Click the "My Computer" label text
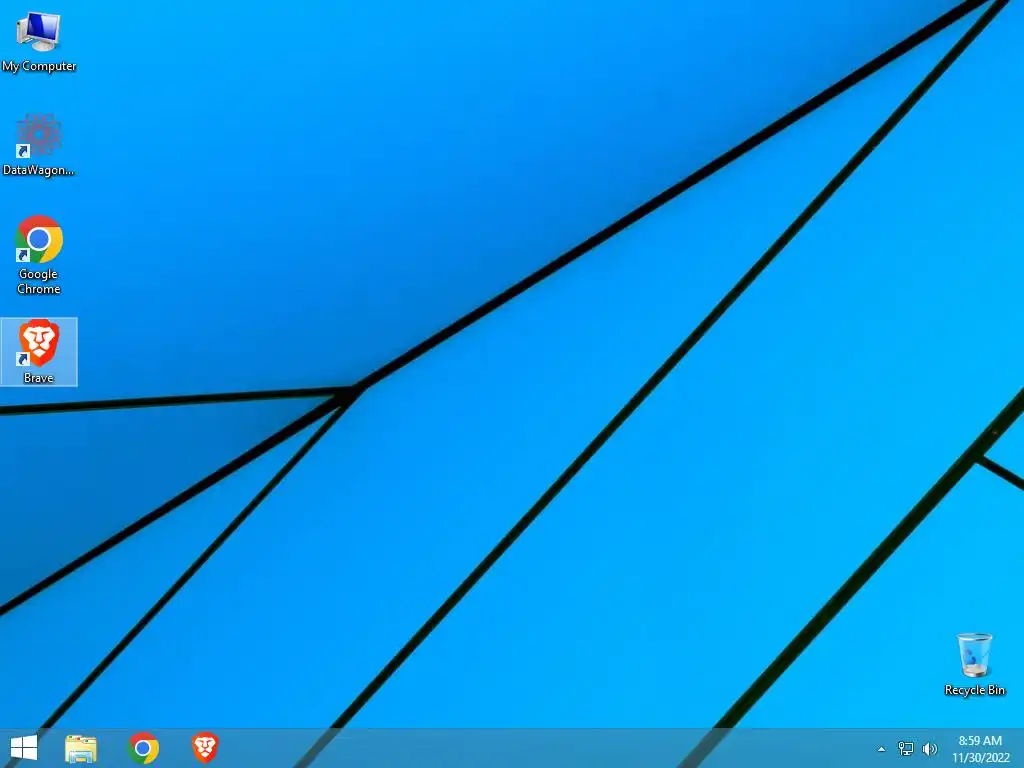Screen dimensions: 1024x768 click(x=39, y=66)
